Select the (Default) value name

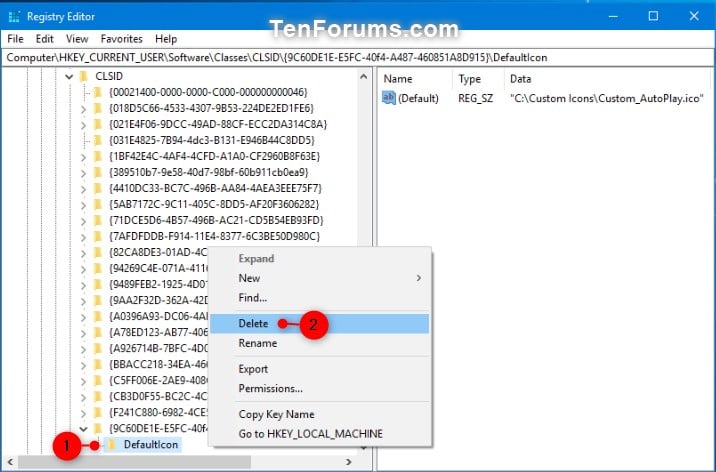pos(418,98)
